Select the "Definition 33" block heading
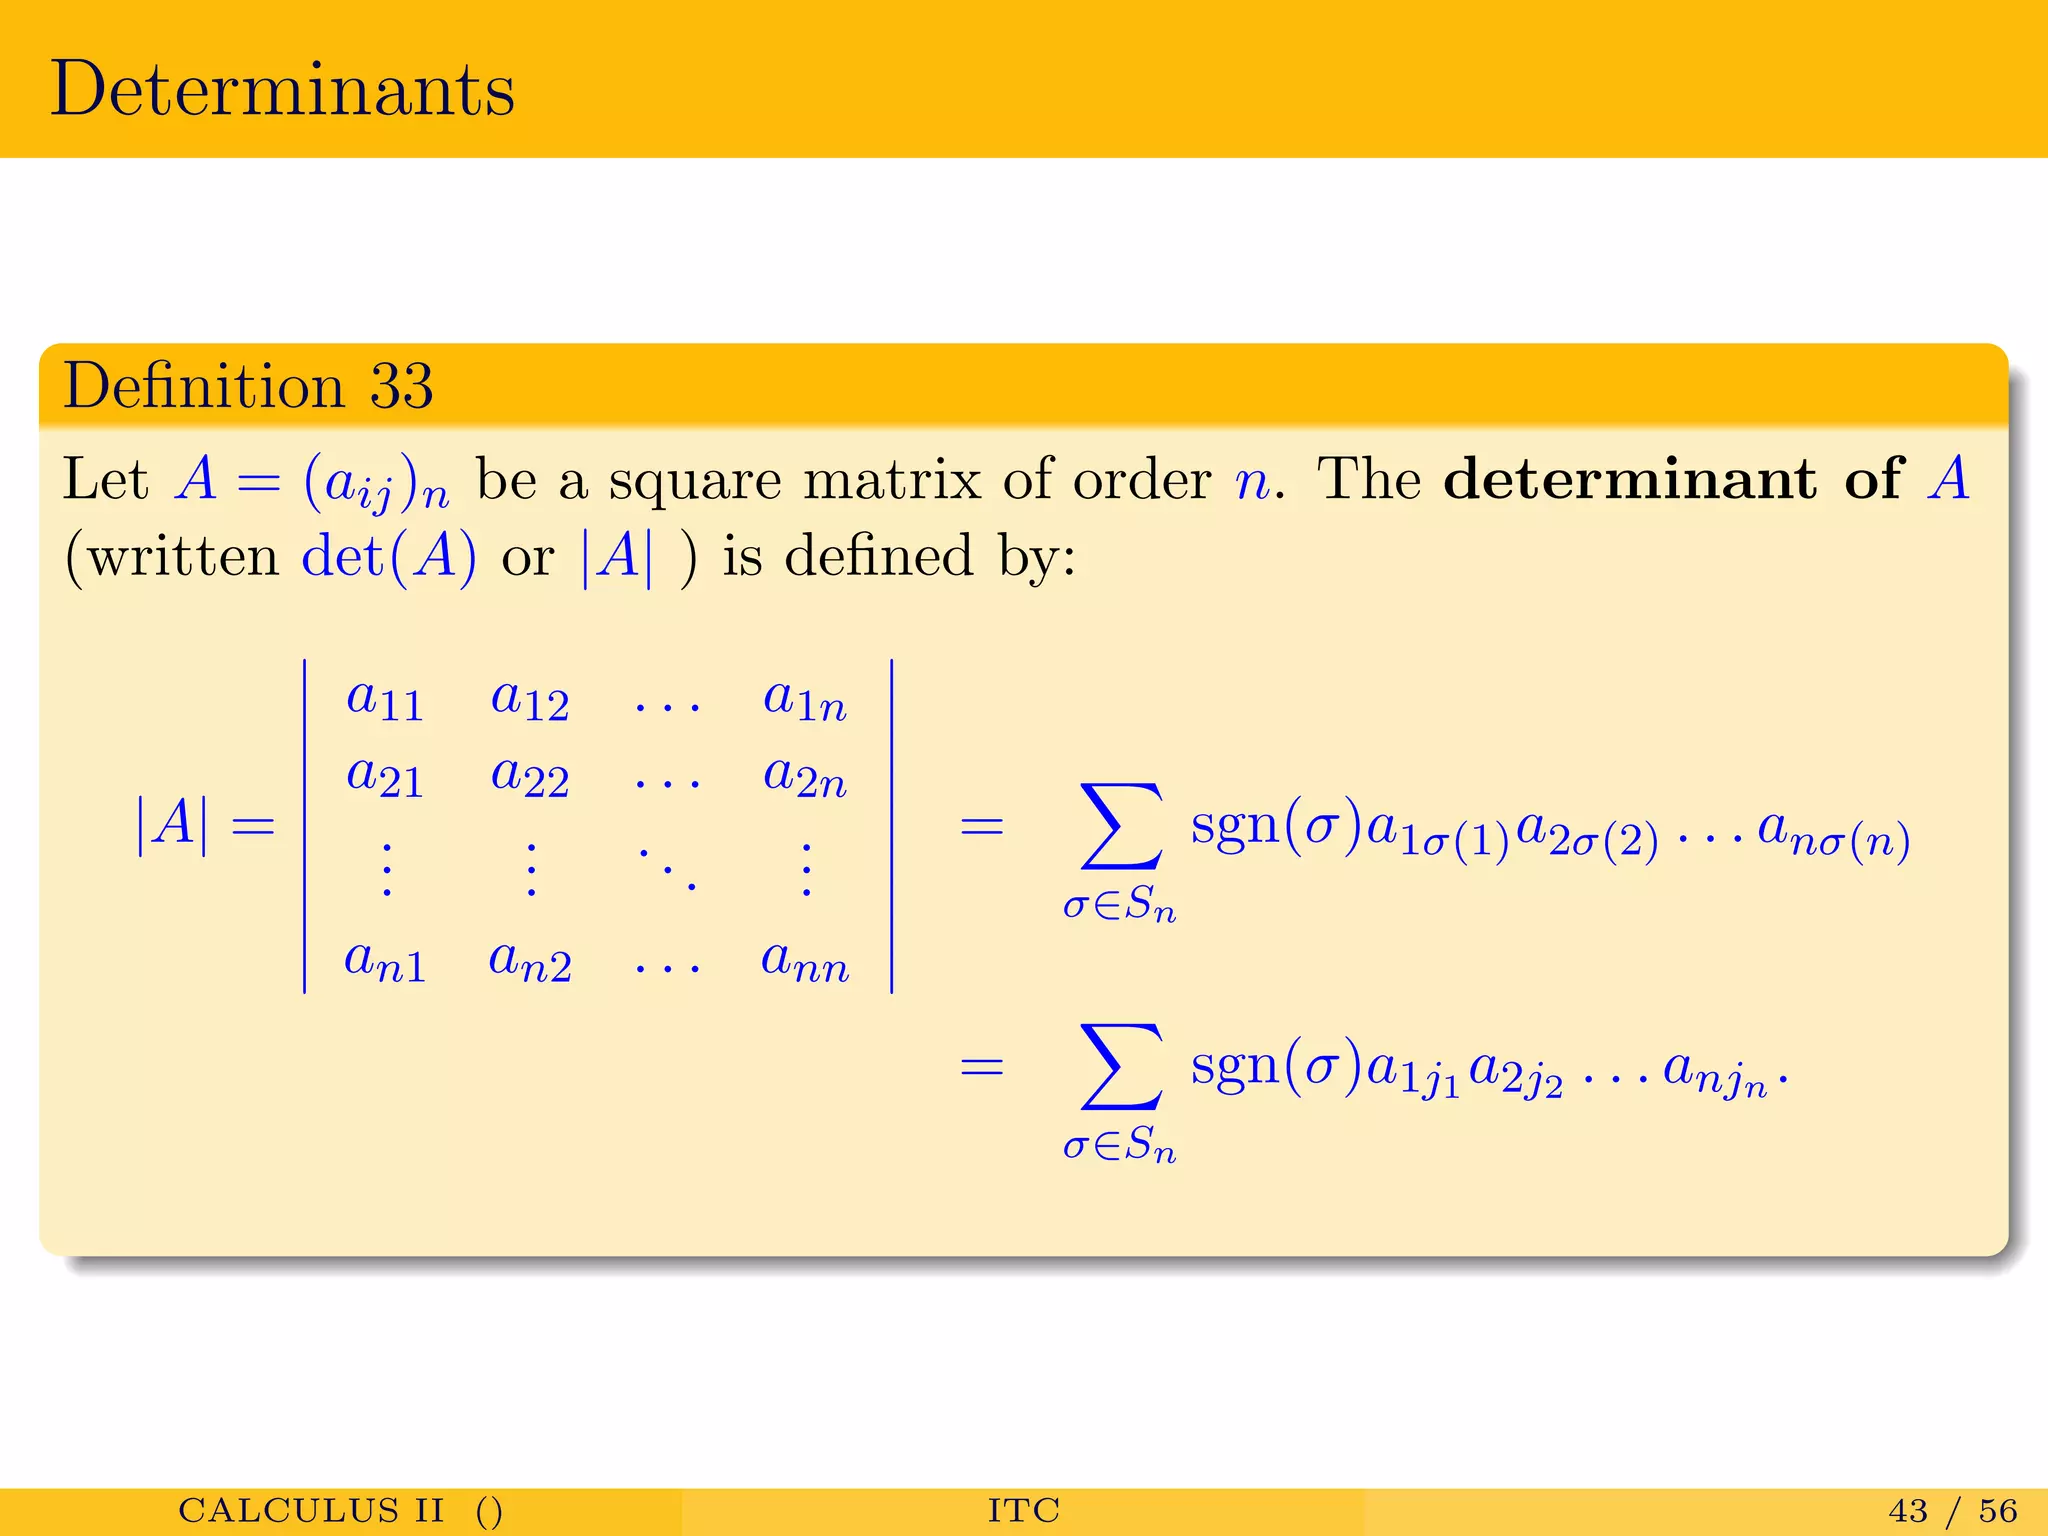Image resolution: width=2048 pixels, height=1536 pixels. (x=248, y=386)
